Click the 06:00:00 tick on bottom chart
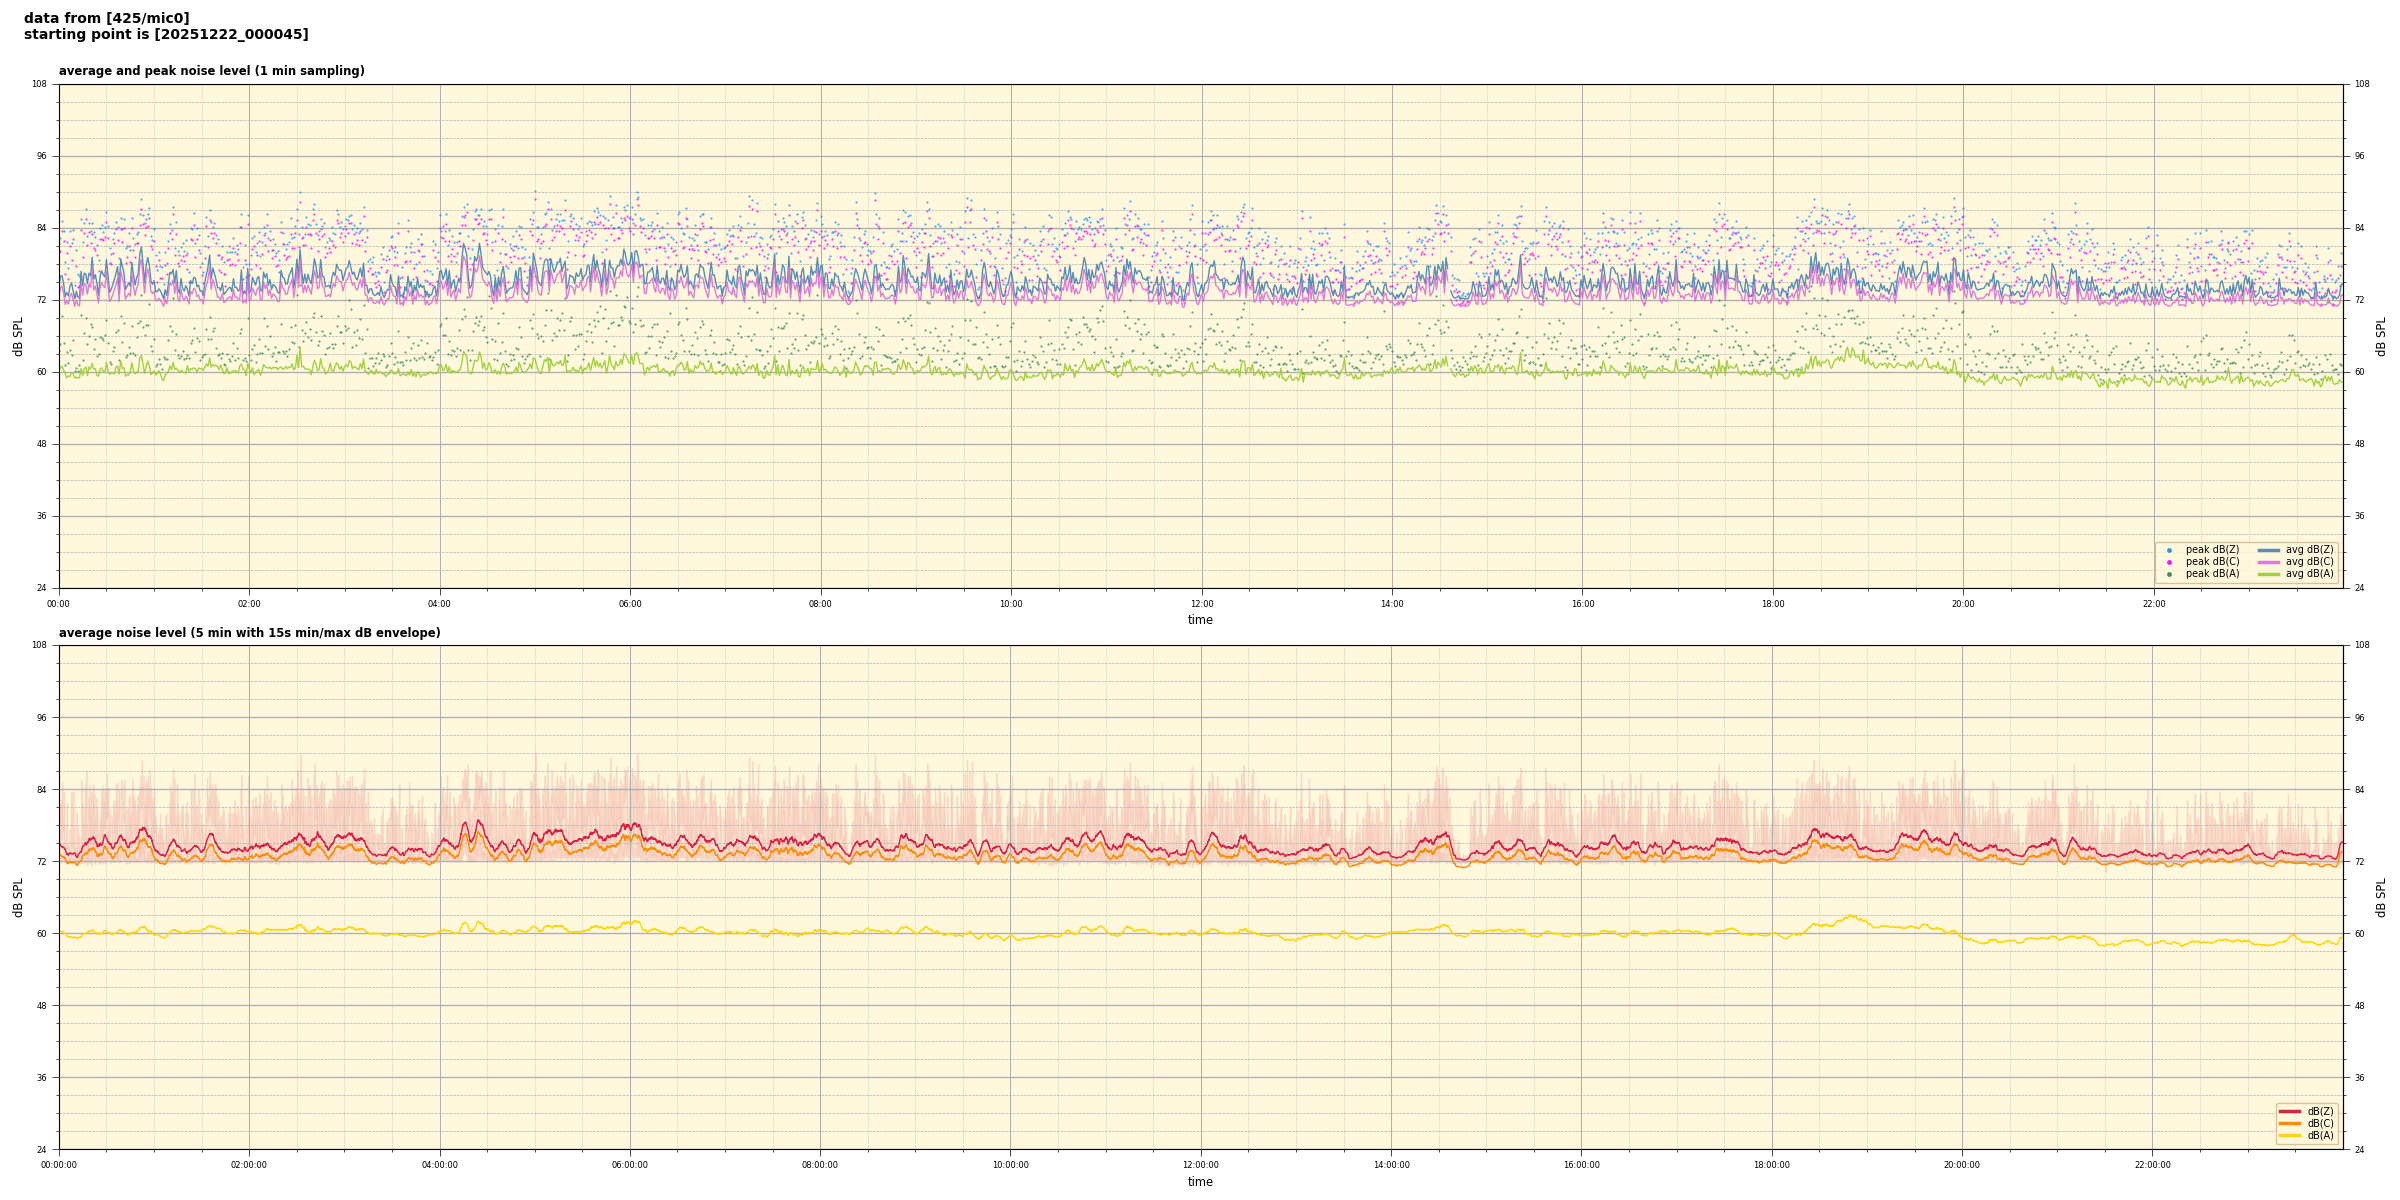Screen dimensions: 2400x1200 pos(630,1165)
